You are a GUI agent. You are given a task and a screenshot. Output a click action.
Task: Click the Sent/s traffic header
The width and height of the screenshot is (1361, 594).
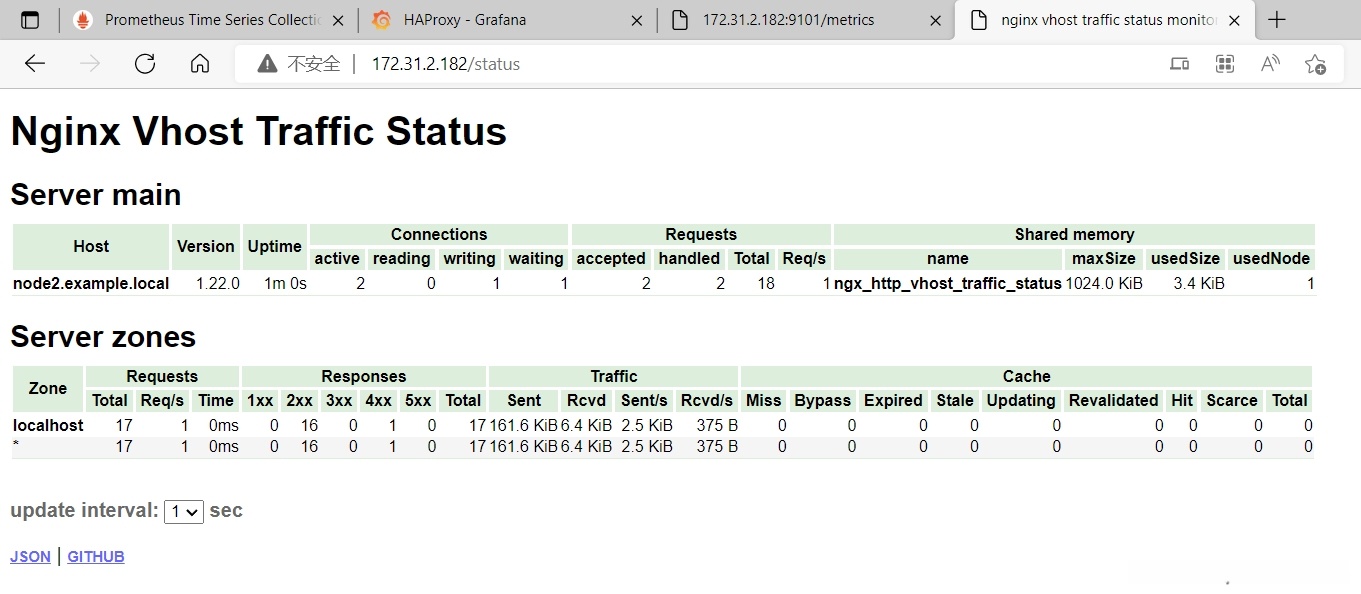pyautogui.click(x=644, y=400)
